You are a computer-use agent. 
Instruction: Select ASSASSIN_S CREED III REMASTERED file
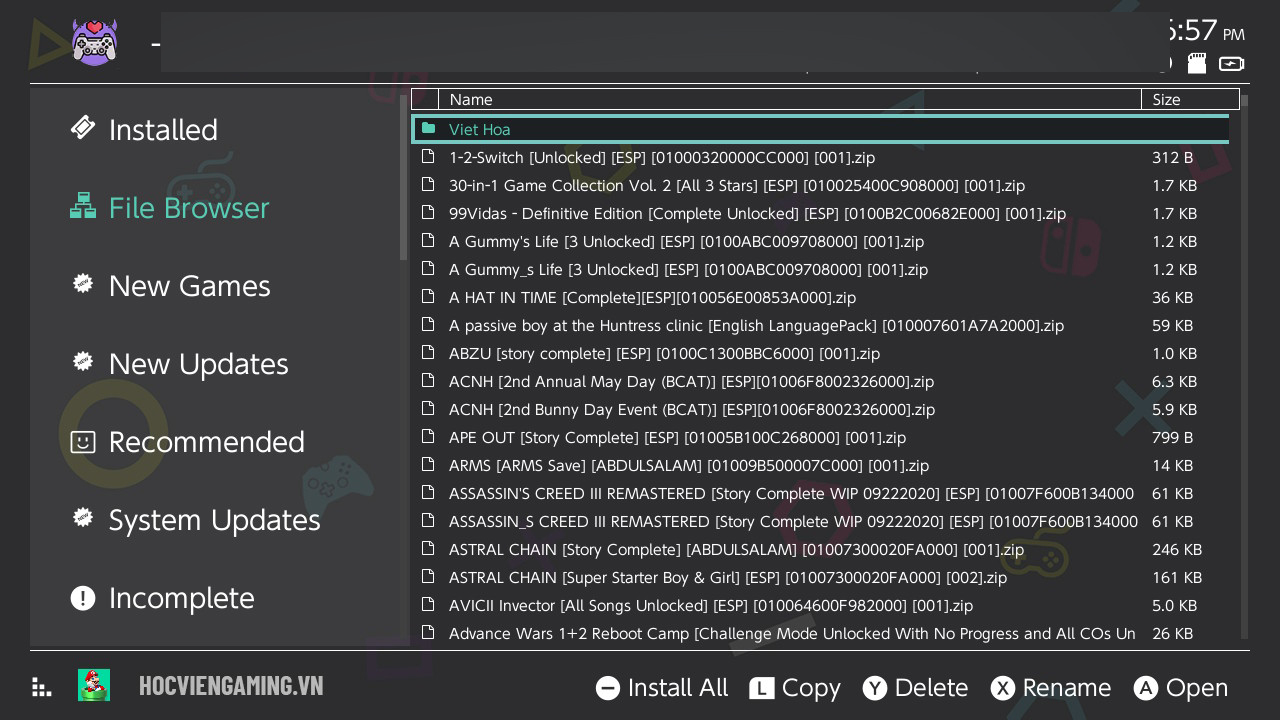820,521
